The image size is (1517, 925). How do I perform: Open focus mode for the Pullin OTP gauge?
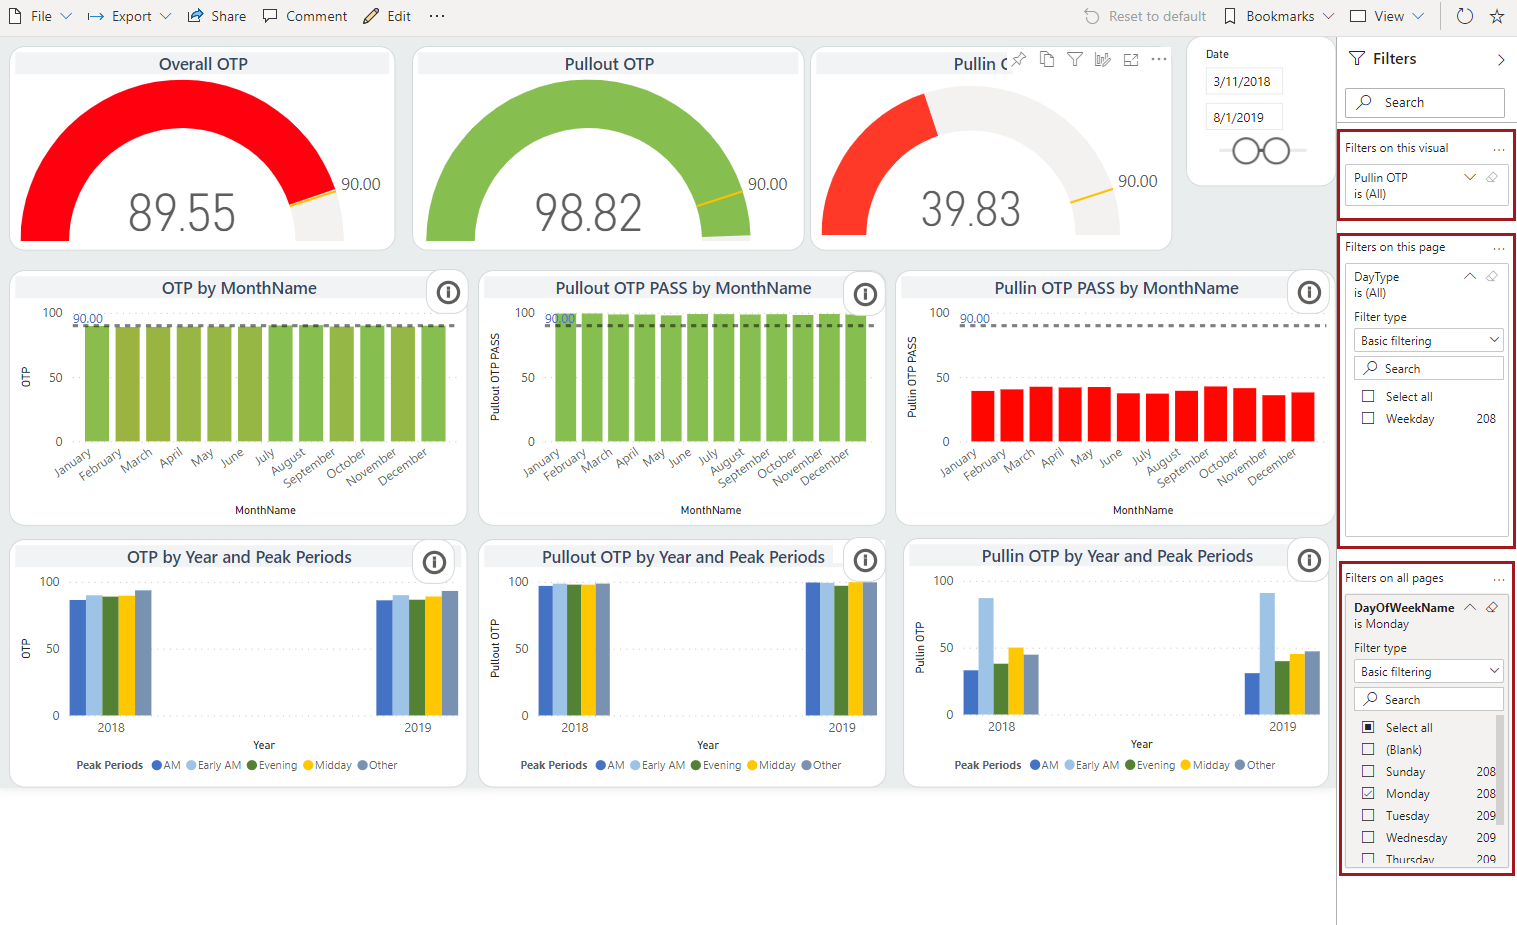click(x=1130, y=60)
